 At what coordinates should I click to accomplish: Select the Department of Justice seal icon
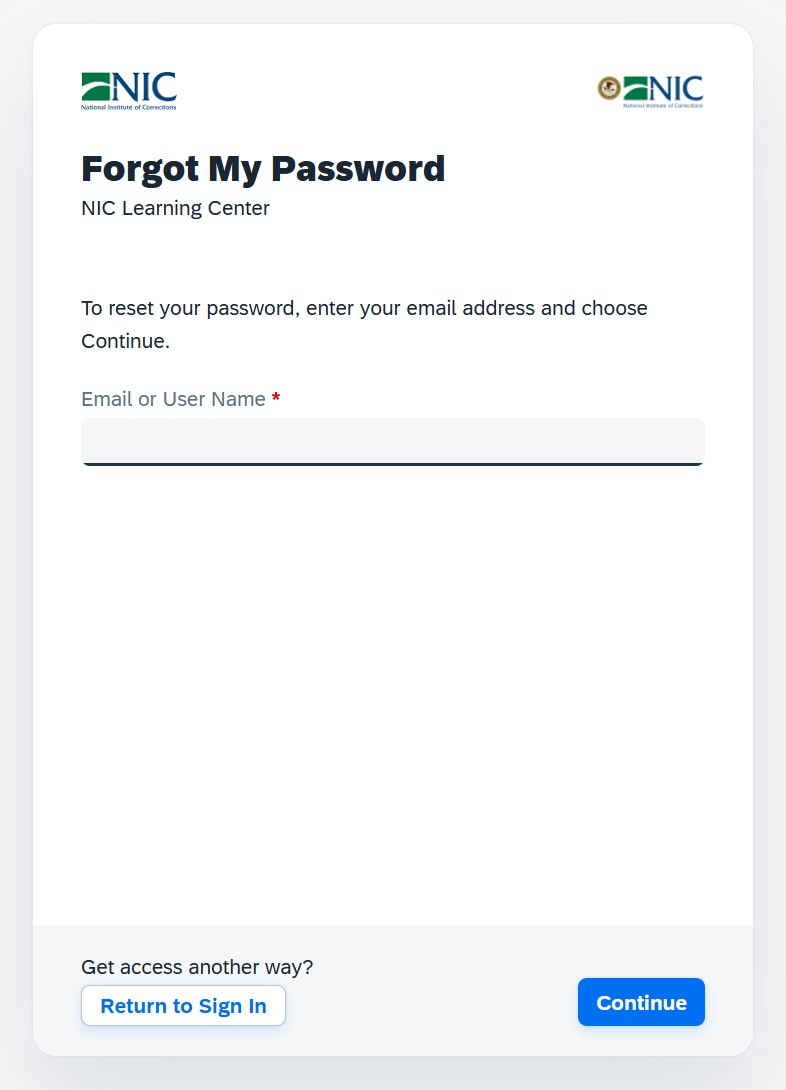608,87
